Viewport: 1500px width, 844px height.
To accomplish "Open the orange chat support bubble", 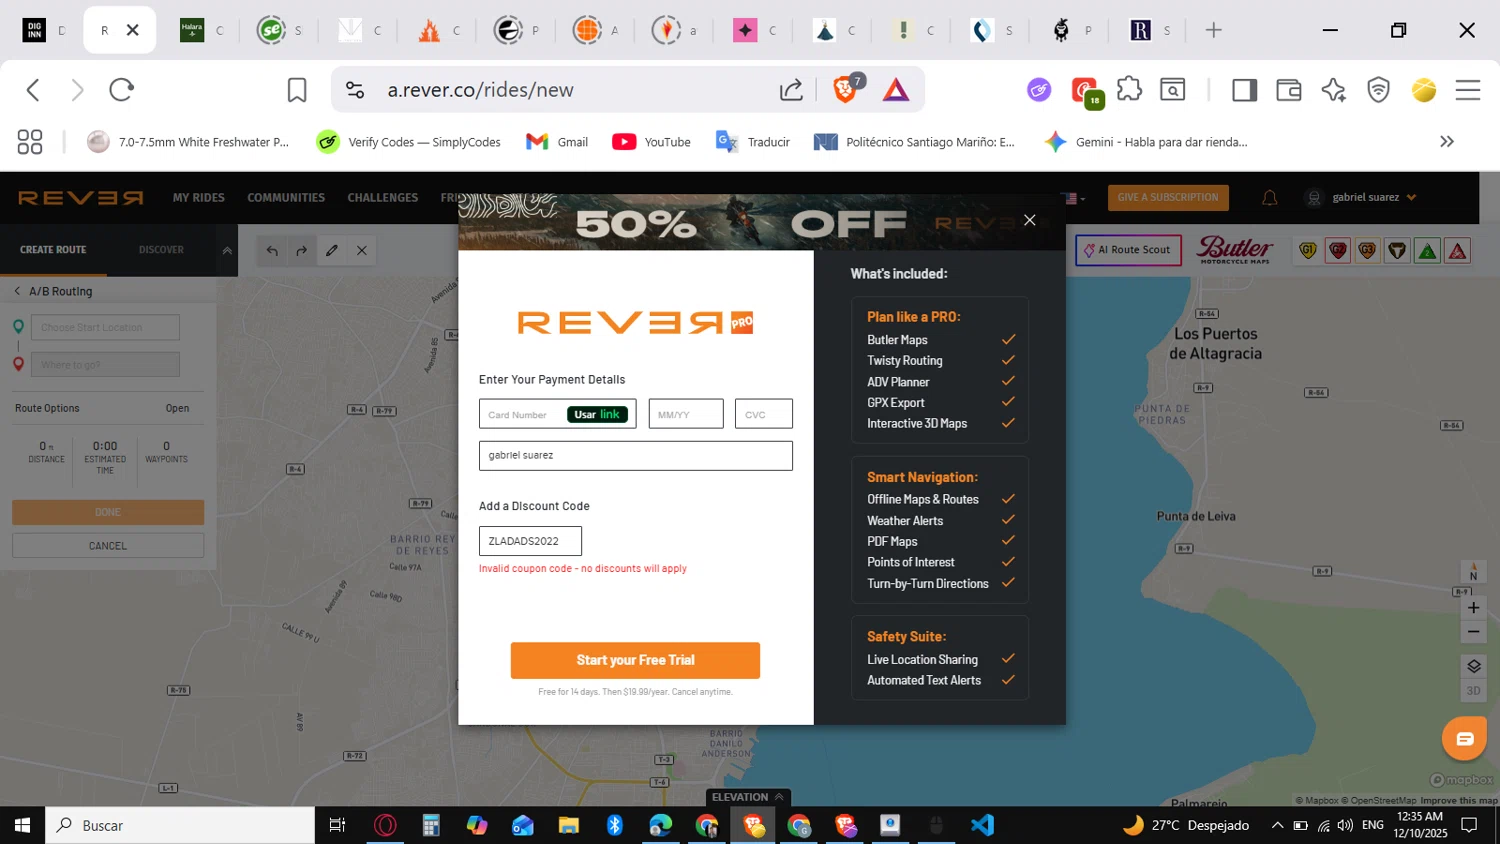I will [x=1464, y=739].
